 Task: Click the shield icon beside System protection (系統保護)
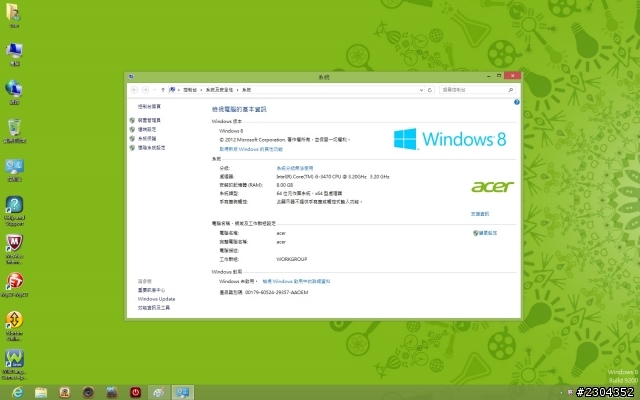click(132, 139)
